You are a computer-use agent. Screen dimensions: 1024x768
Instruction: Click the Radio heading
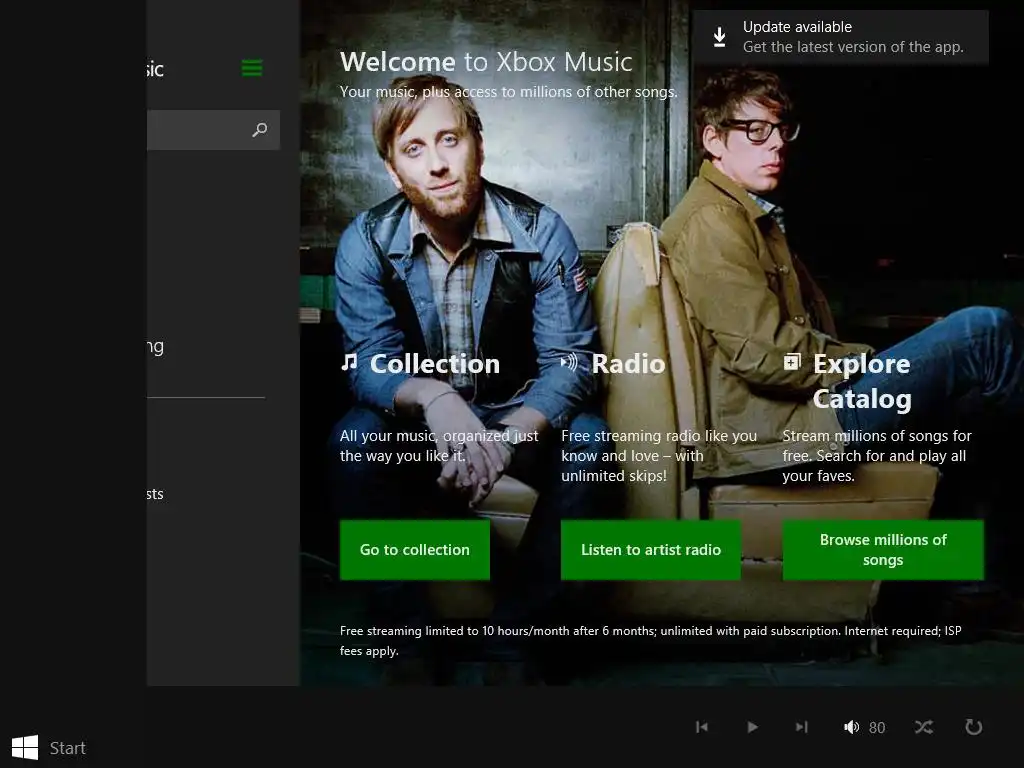[628, 364]
